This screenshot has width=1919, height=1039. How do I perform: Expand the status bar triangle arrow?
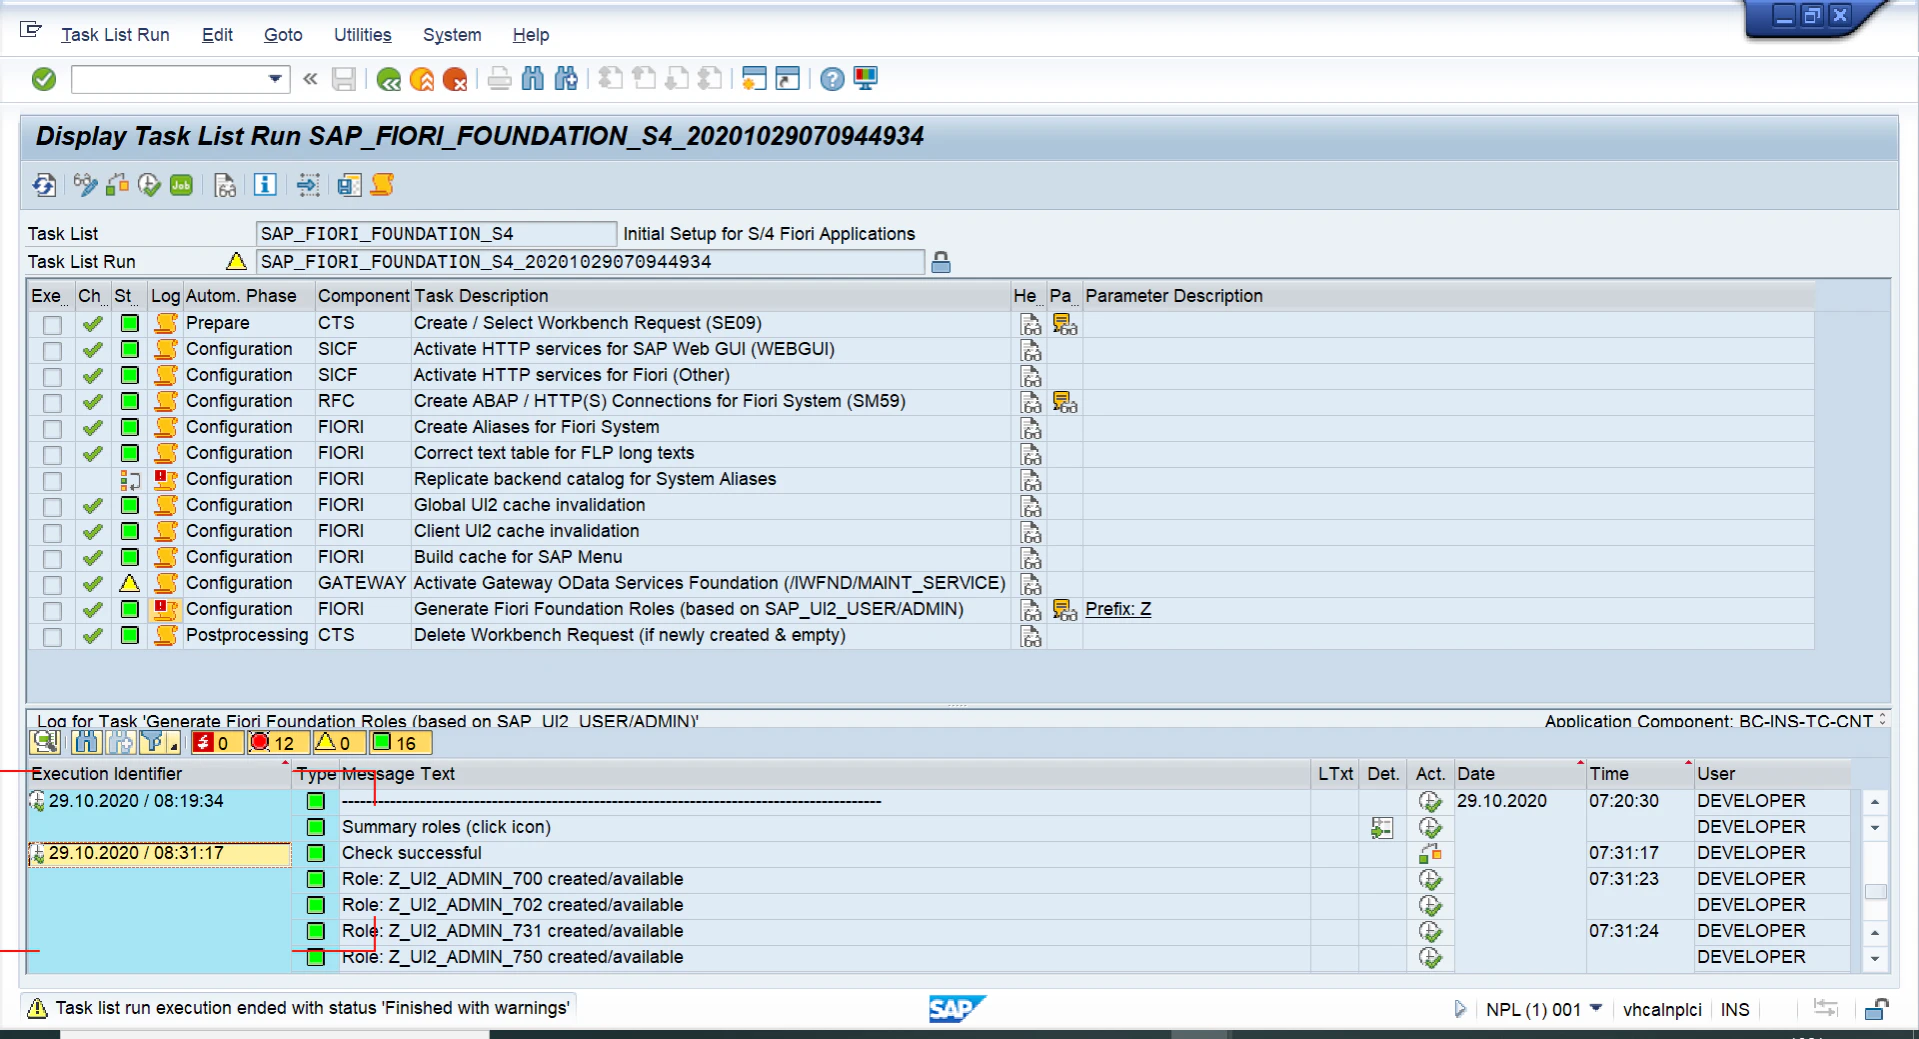[x=1459, y=1009]
